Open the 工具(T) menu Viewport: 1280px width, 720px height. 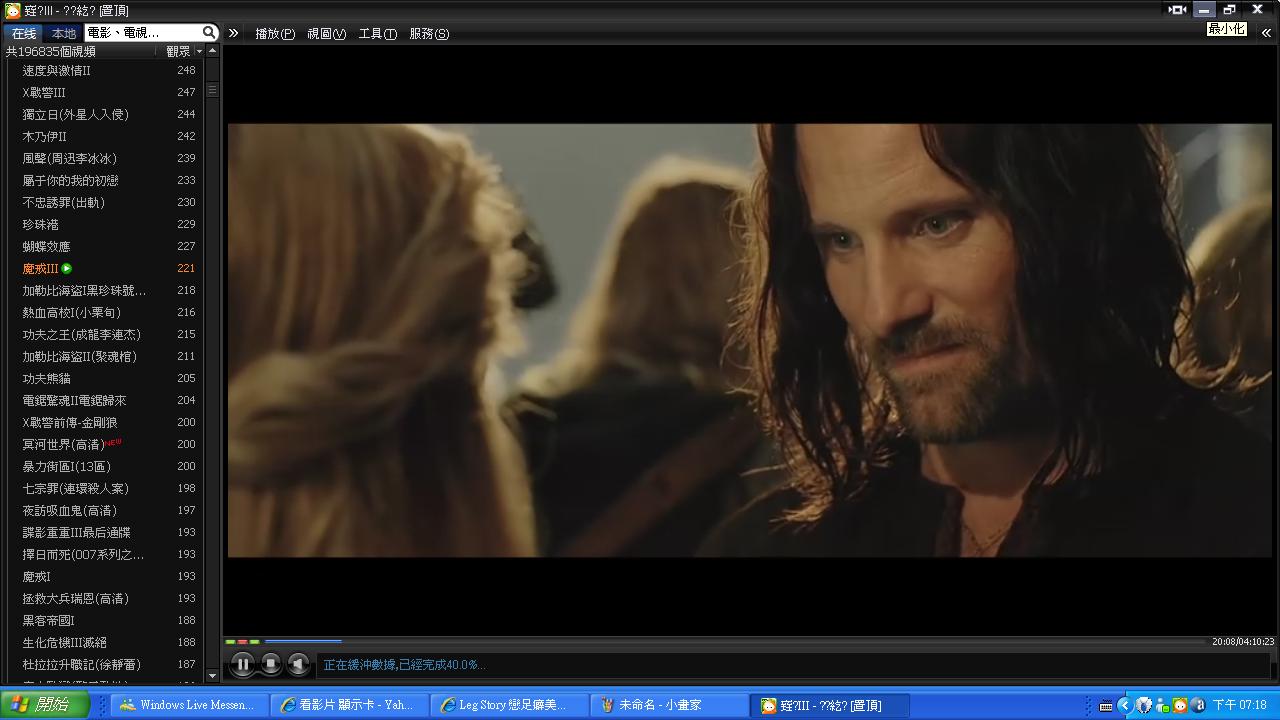click(x=377, y=33)
